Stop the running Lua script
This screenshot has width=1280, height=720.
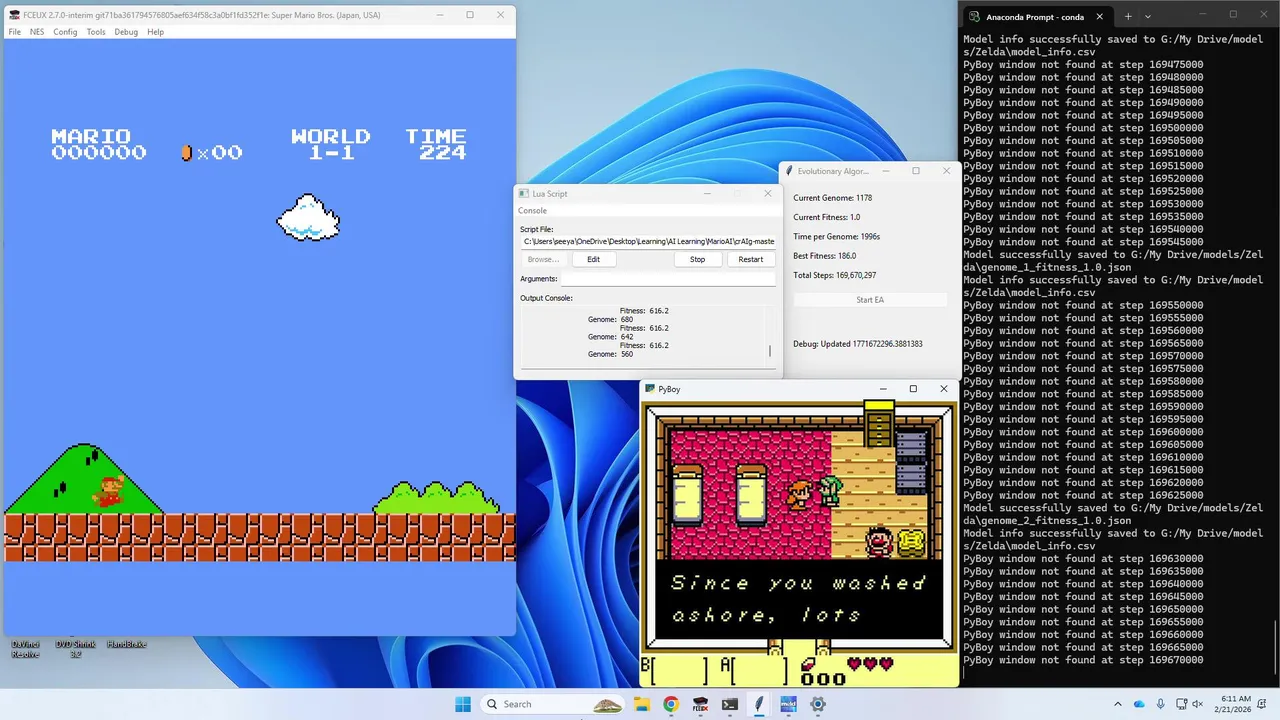tap(697, 259)
